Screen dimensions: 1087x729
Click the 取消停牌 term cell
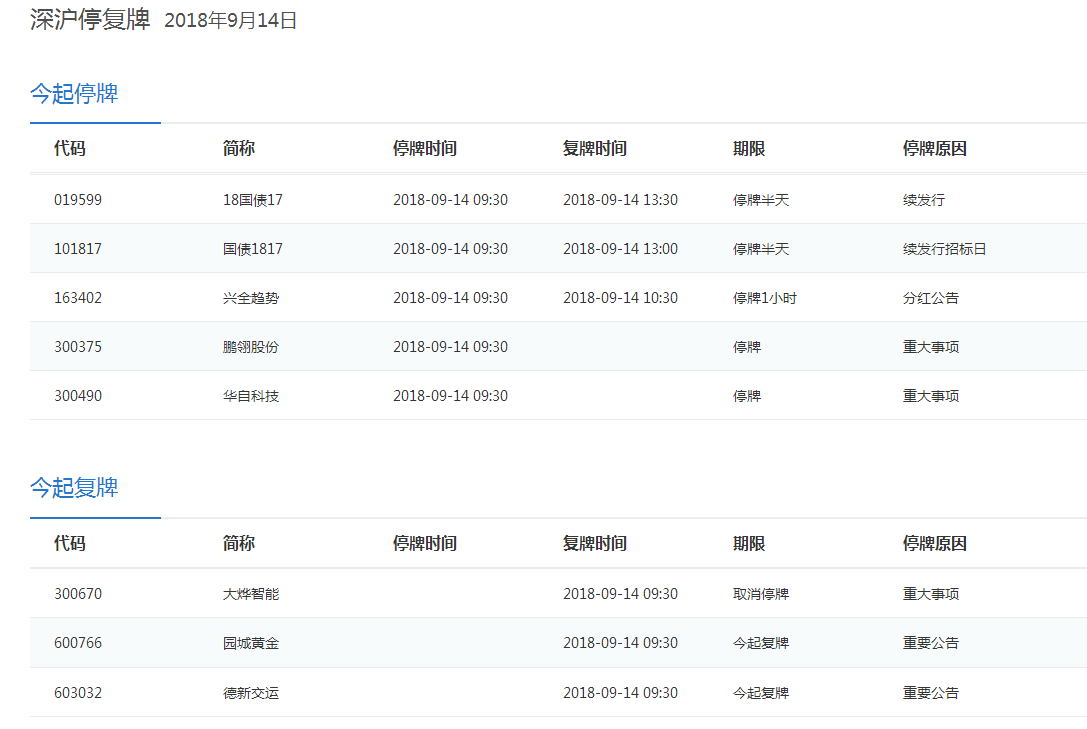pyautogui.click(x=760, y=594)
